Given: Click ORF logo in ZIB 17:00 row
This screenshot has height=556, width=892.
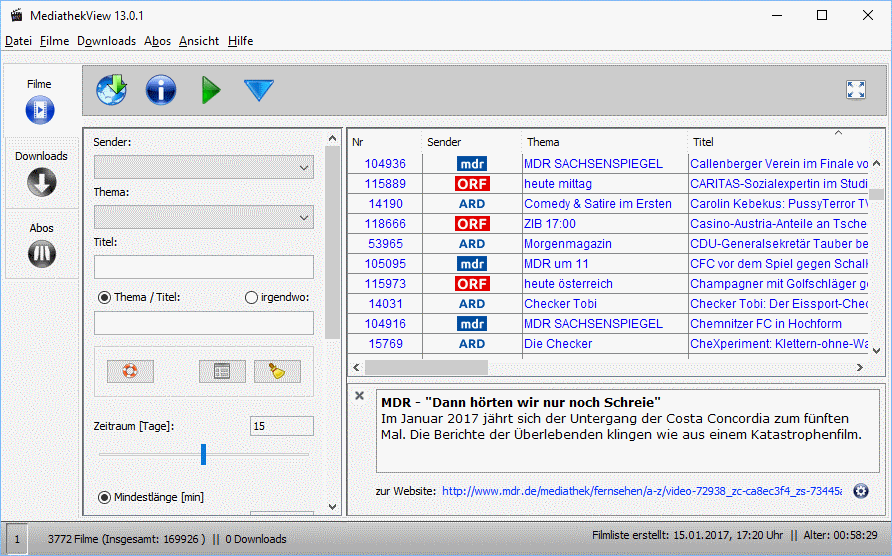Looking at the screenshot, I should point(472,224).
